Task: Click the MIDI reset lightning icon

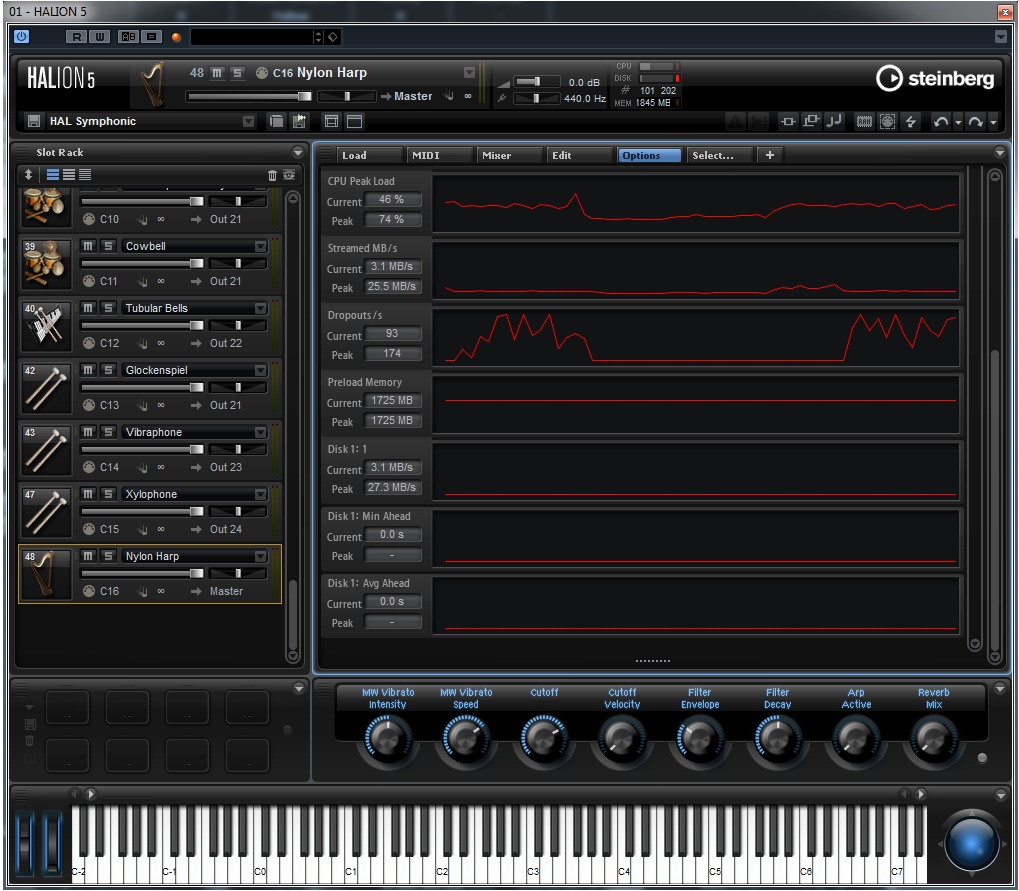Action: tap(911, 122)
